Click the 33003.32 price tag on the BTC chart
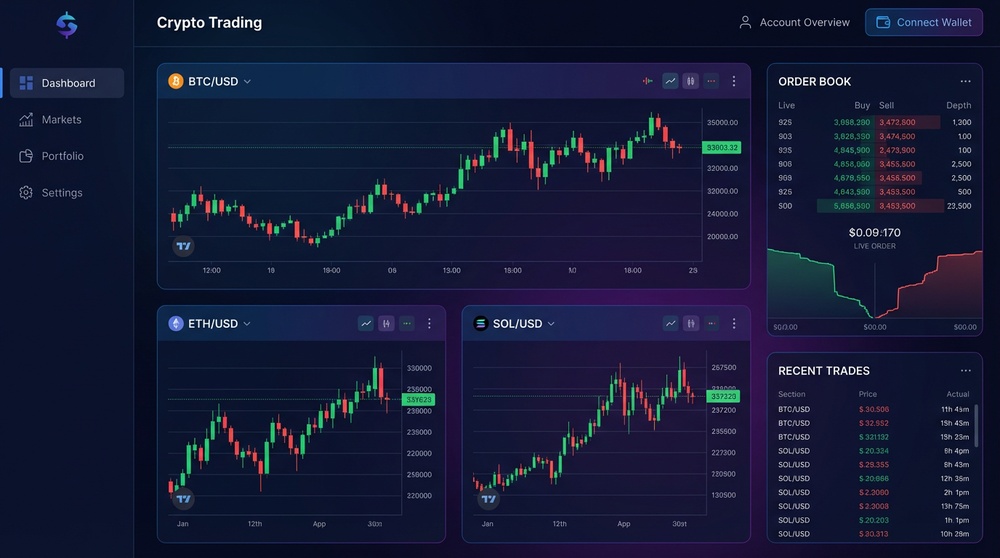The height and width of the screenshot is (558, 1000). coord(721,147)
